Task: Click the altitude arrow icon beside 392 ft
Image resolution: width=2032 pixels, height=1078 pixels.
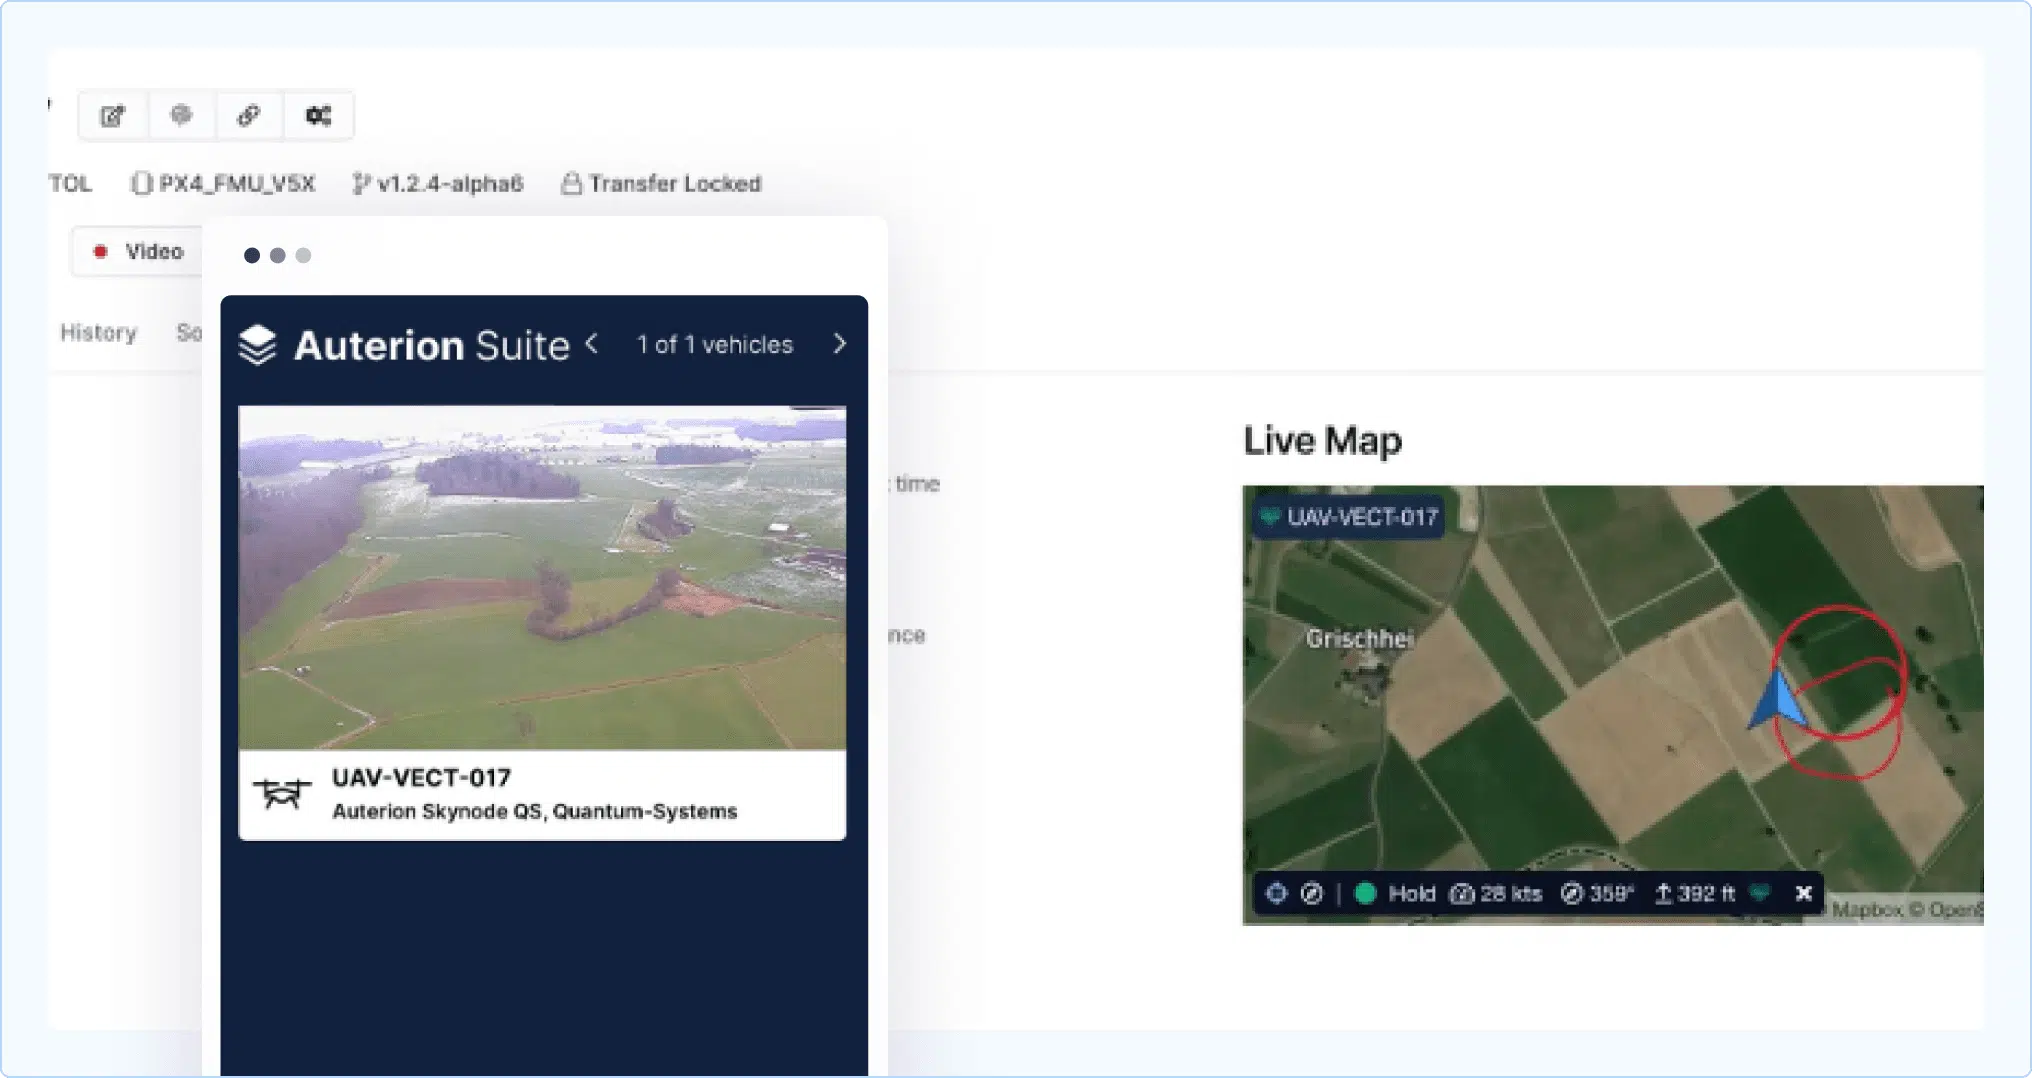Action: (x=1663, y=893)
